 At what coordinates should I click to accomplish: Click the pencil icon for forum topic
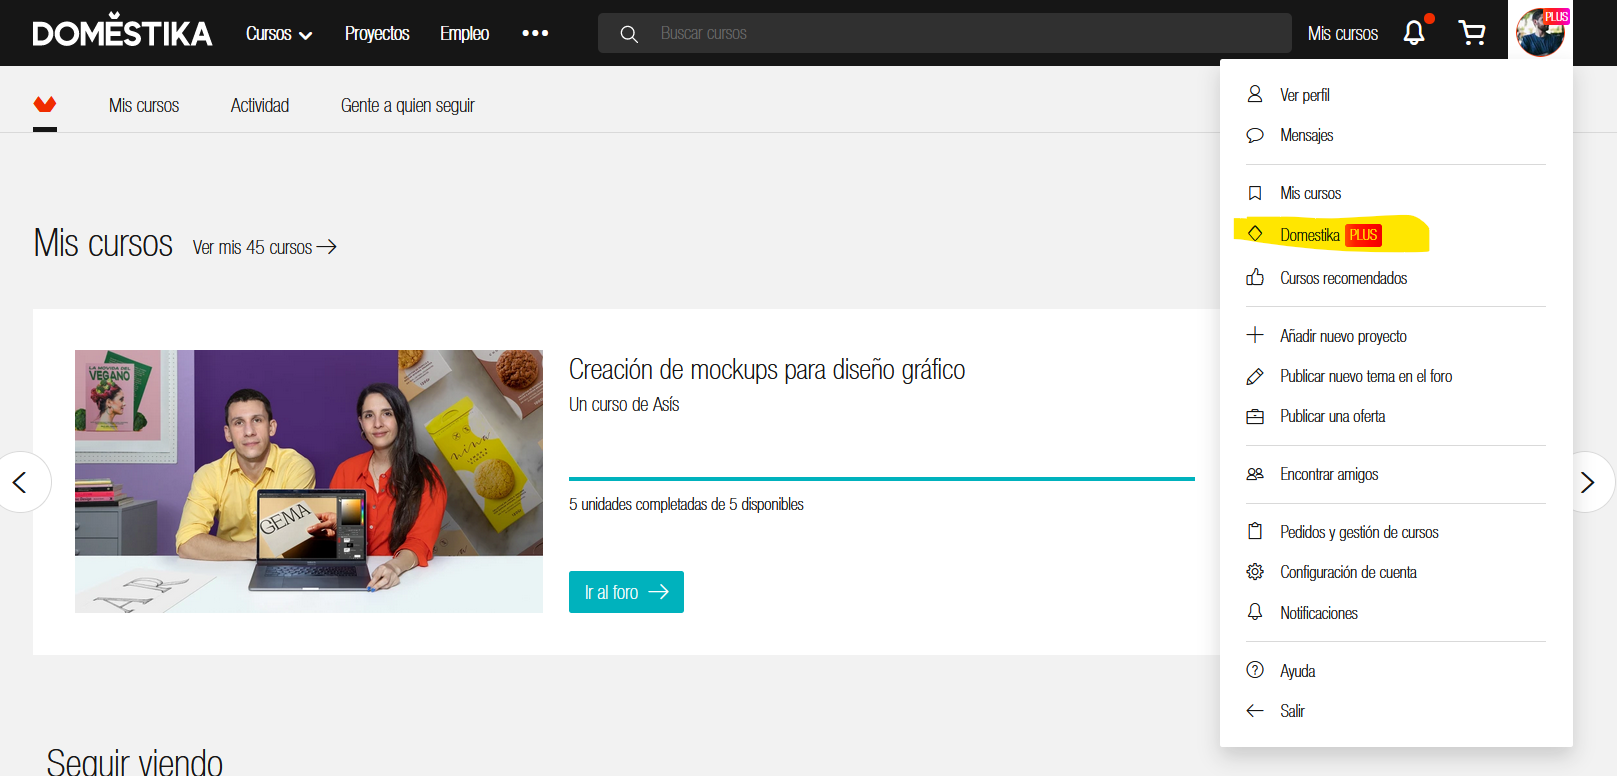[x=1255, y=376]
